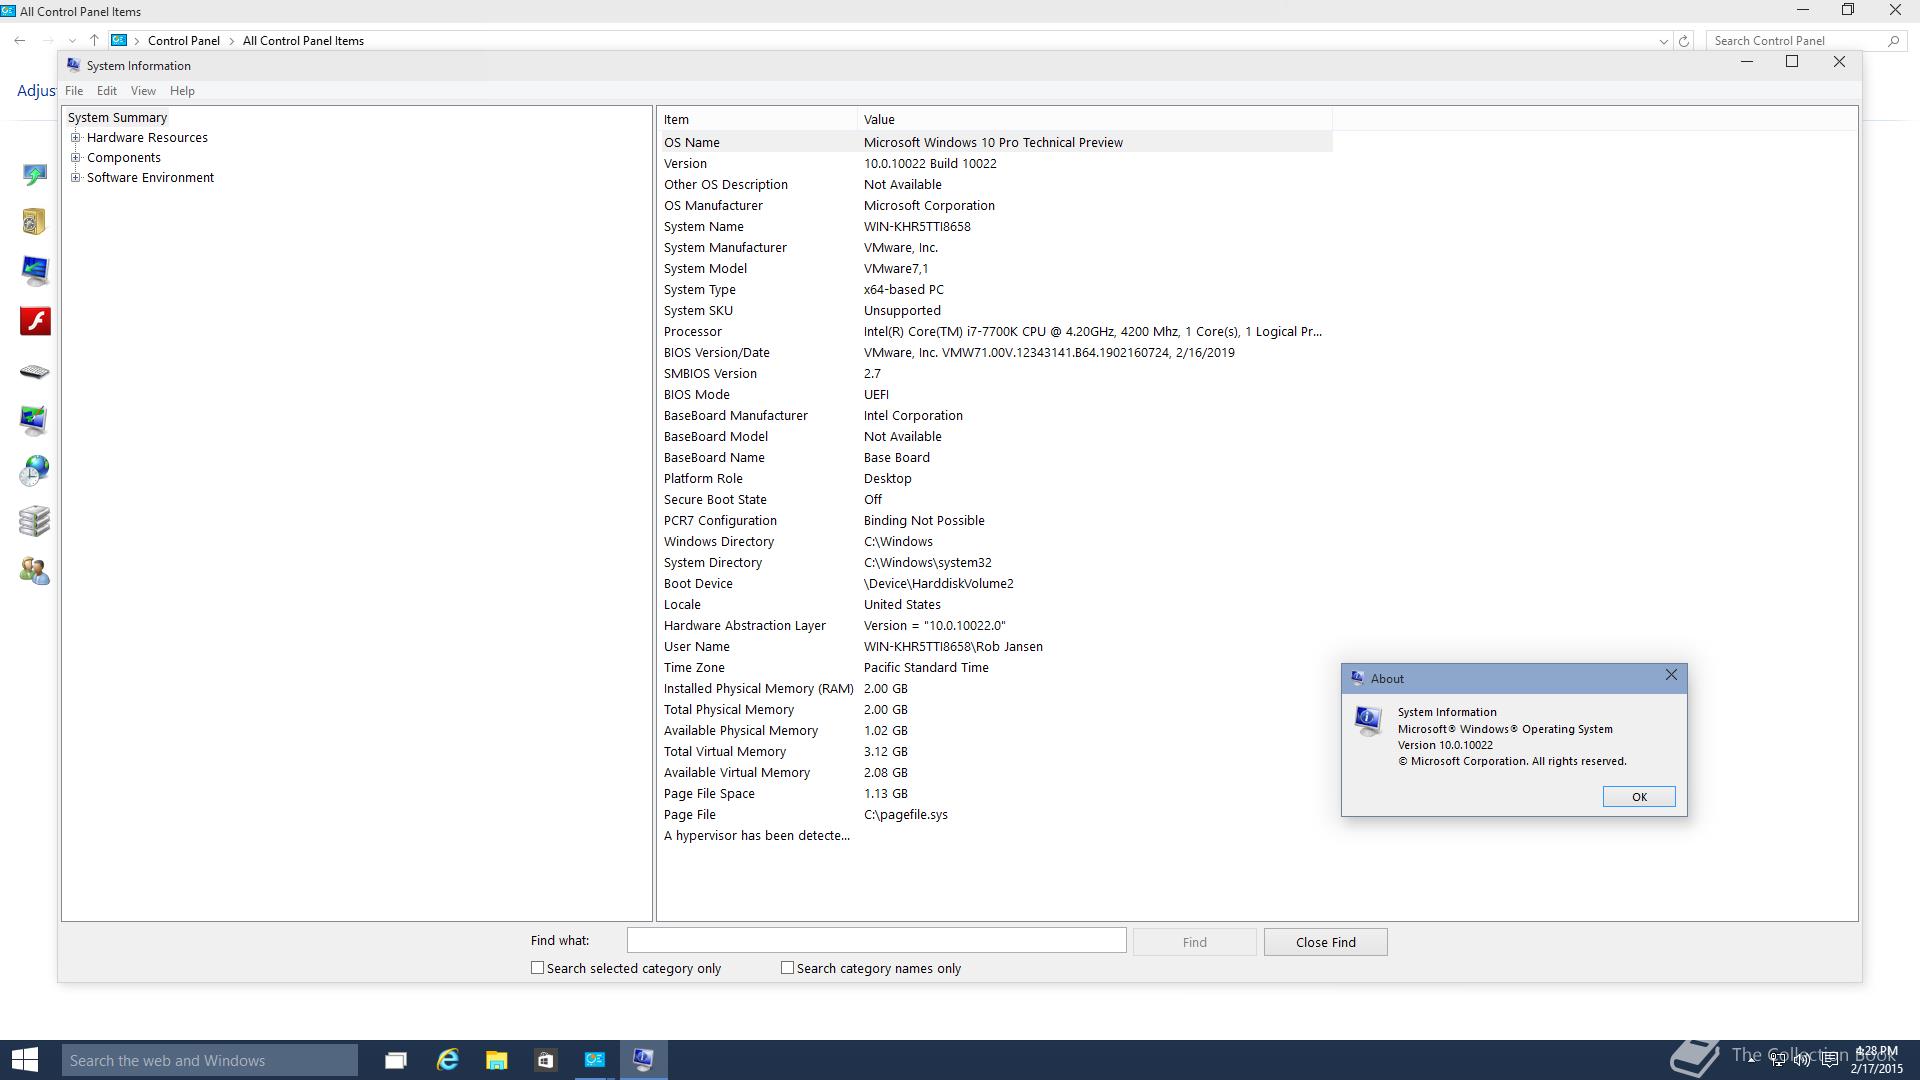Toggle 'Search selected category only' checkbox
The width and height of the screenshot is (1920, 1080).
pyautogui.click(x=537, y=968)
